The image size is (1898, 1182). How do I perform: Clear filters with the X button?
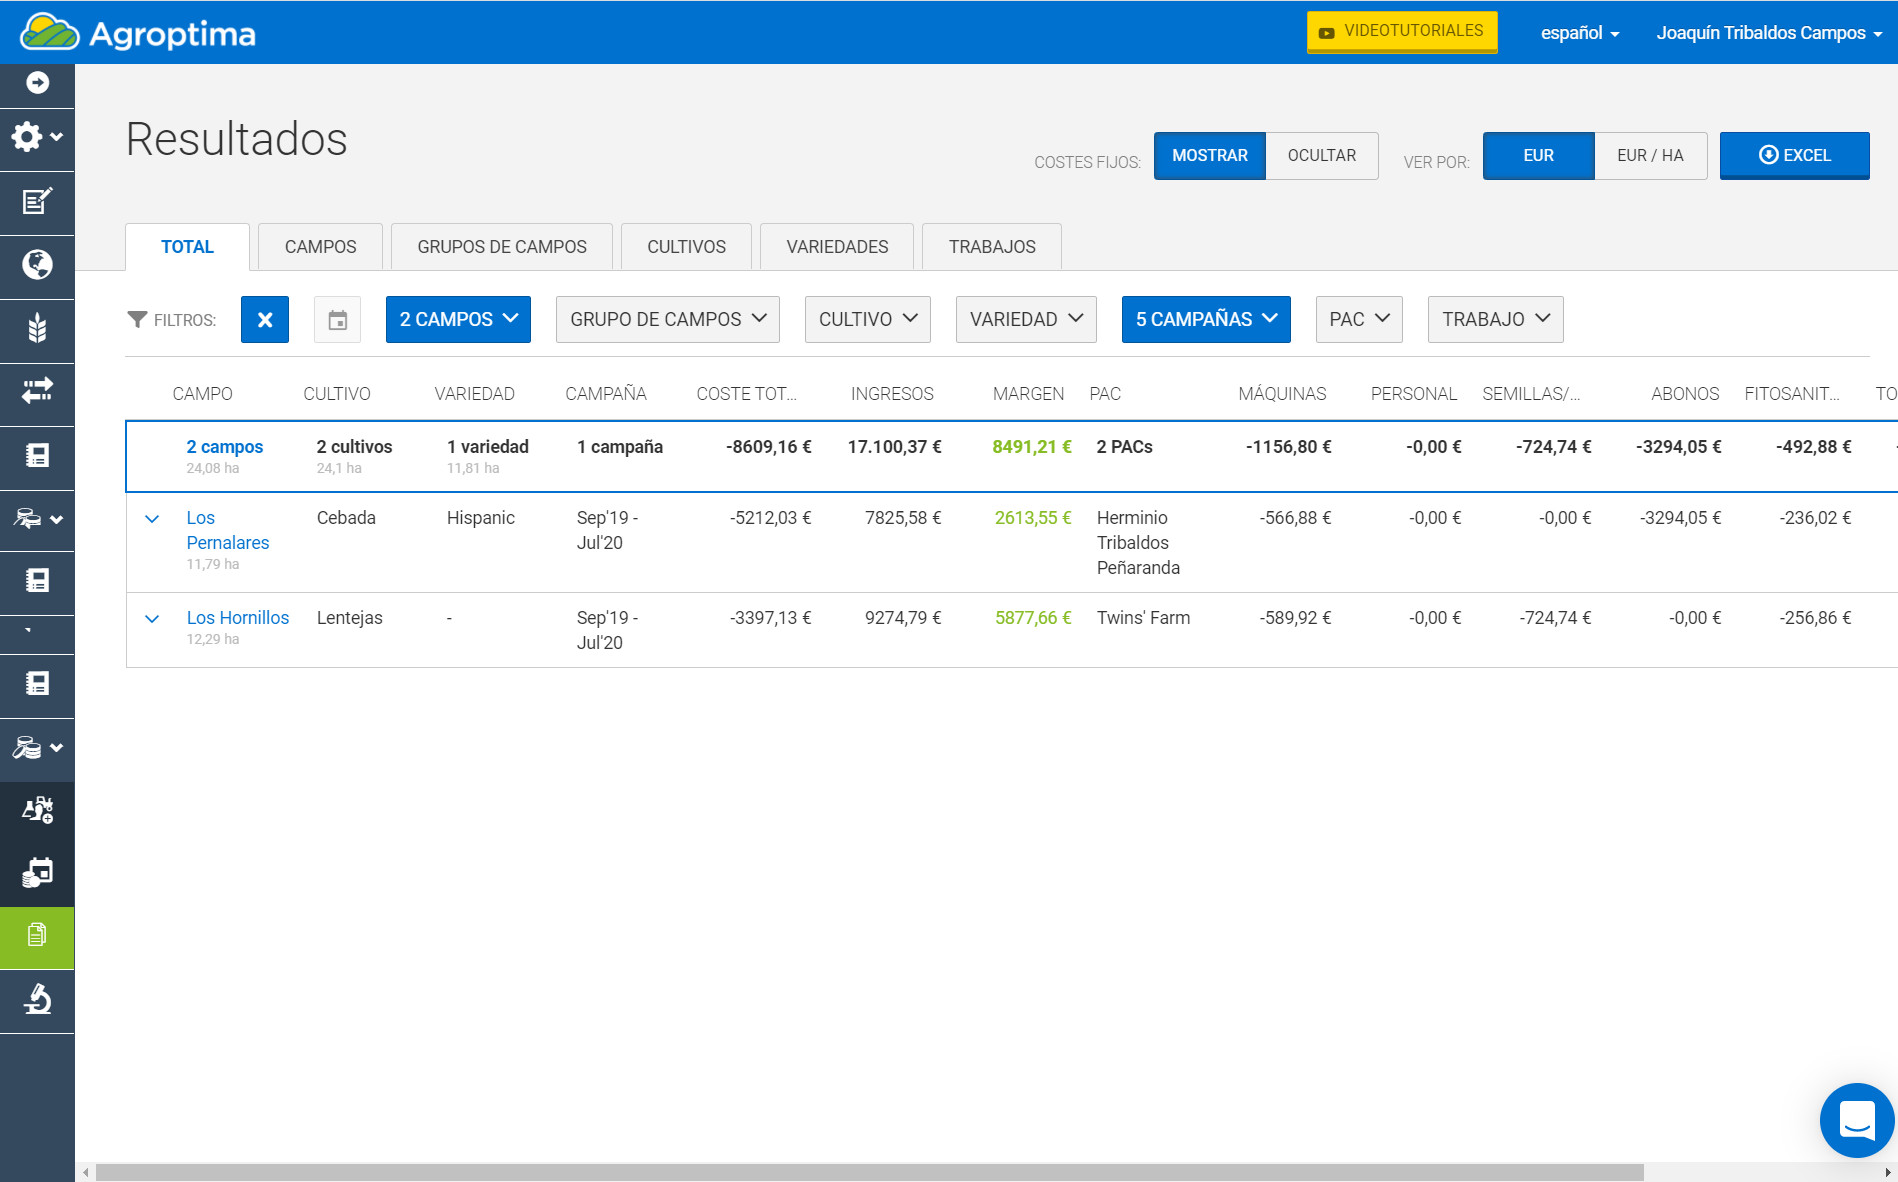pos(265,320)
